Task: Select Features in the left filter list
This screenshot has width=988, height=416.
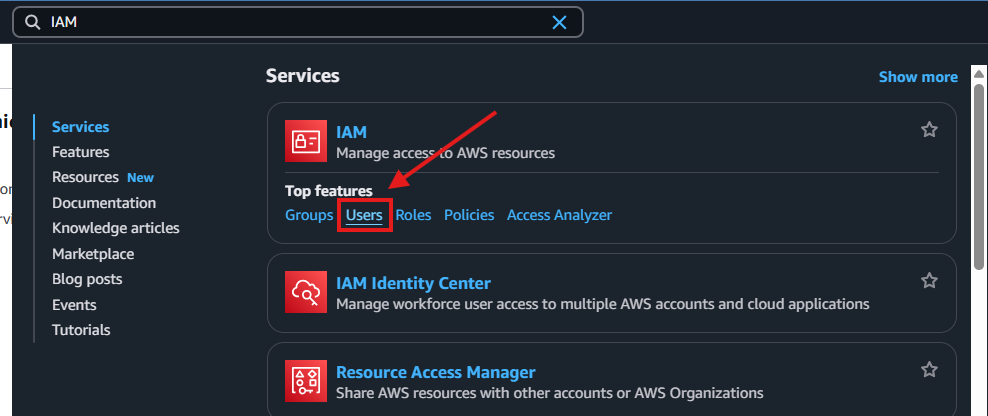Action: pyautogui.click(x=81, y=152)
